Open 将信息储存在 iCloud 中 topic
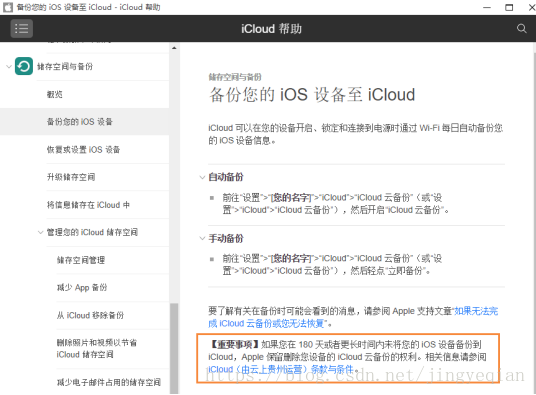 click(x=88, y=205)
